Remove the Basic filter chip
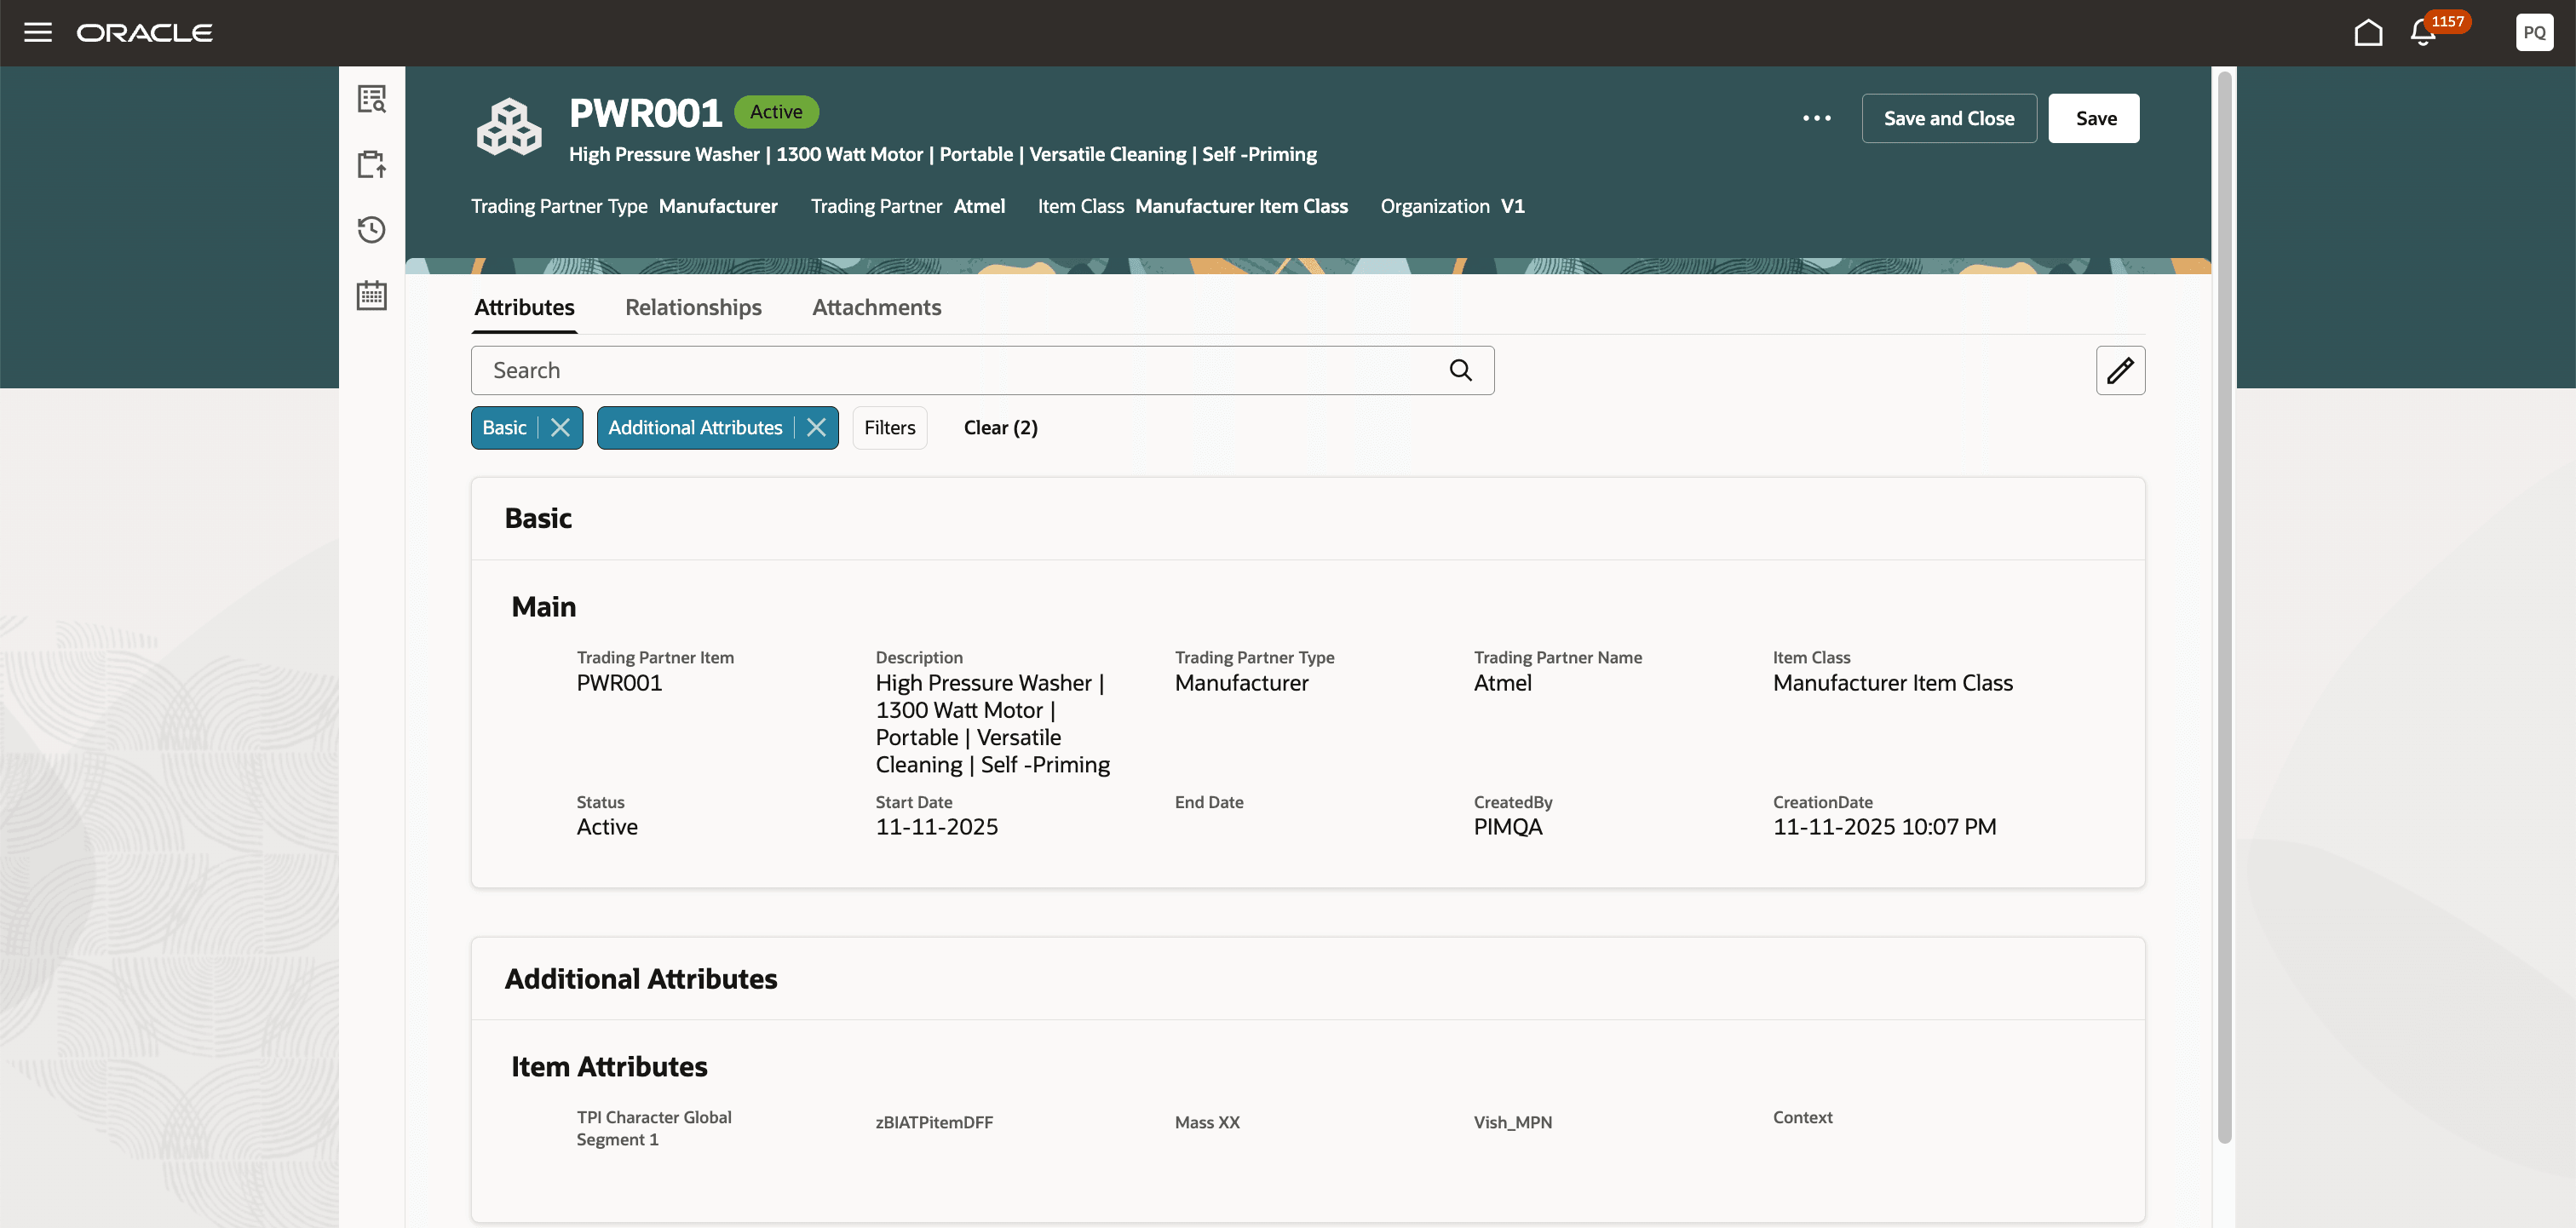Screen dimensions: 2576x1228 [x=559, y=427]
